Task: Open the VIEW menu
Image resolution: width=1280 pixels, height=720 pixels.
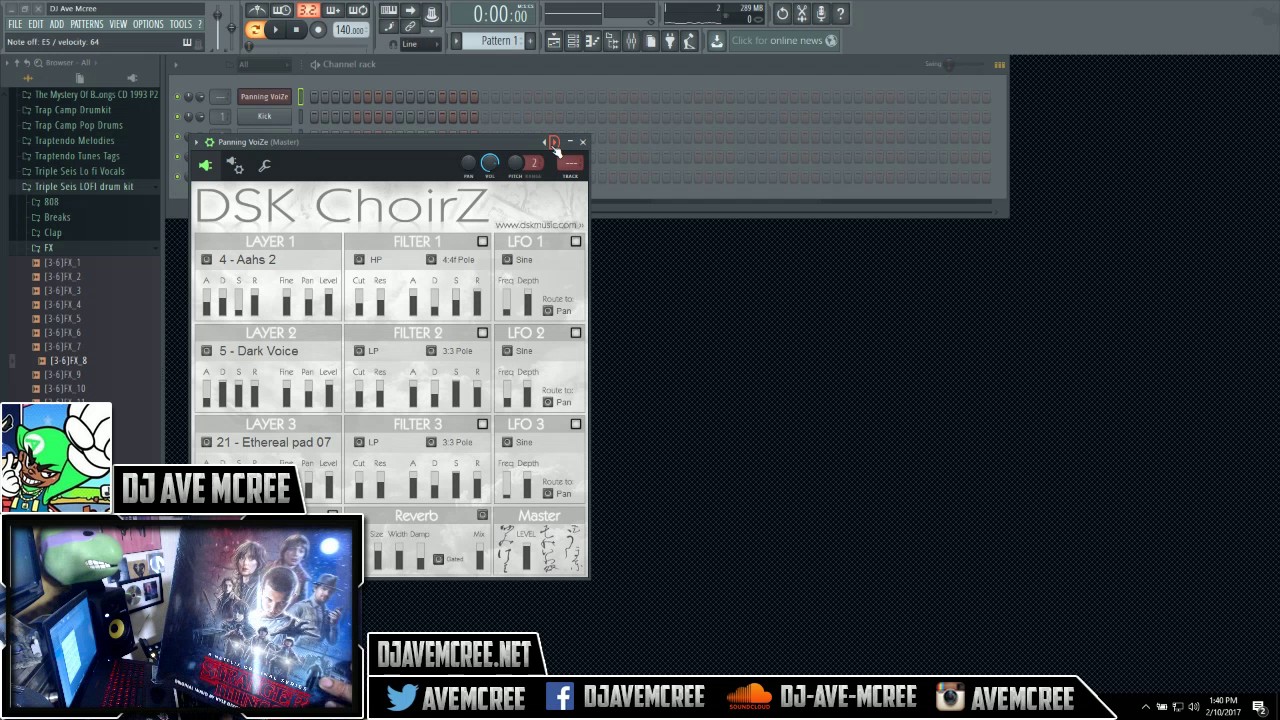Action: pyautogui.click(x=118, y=24)
